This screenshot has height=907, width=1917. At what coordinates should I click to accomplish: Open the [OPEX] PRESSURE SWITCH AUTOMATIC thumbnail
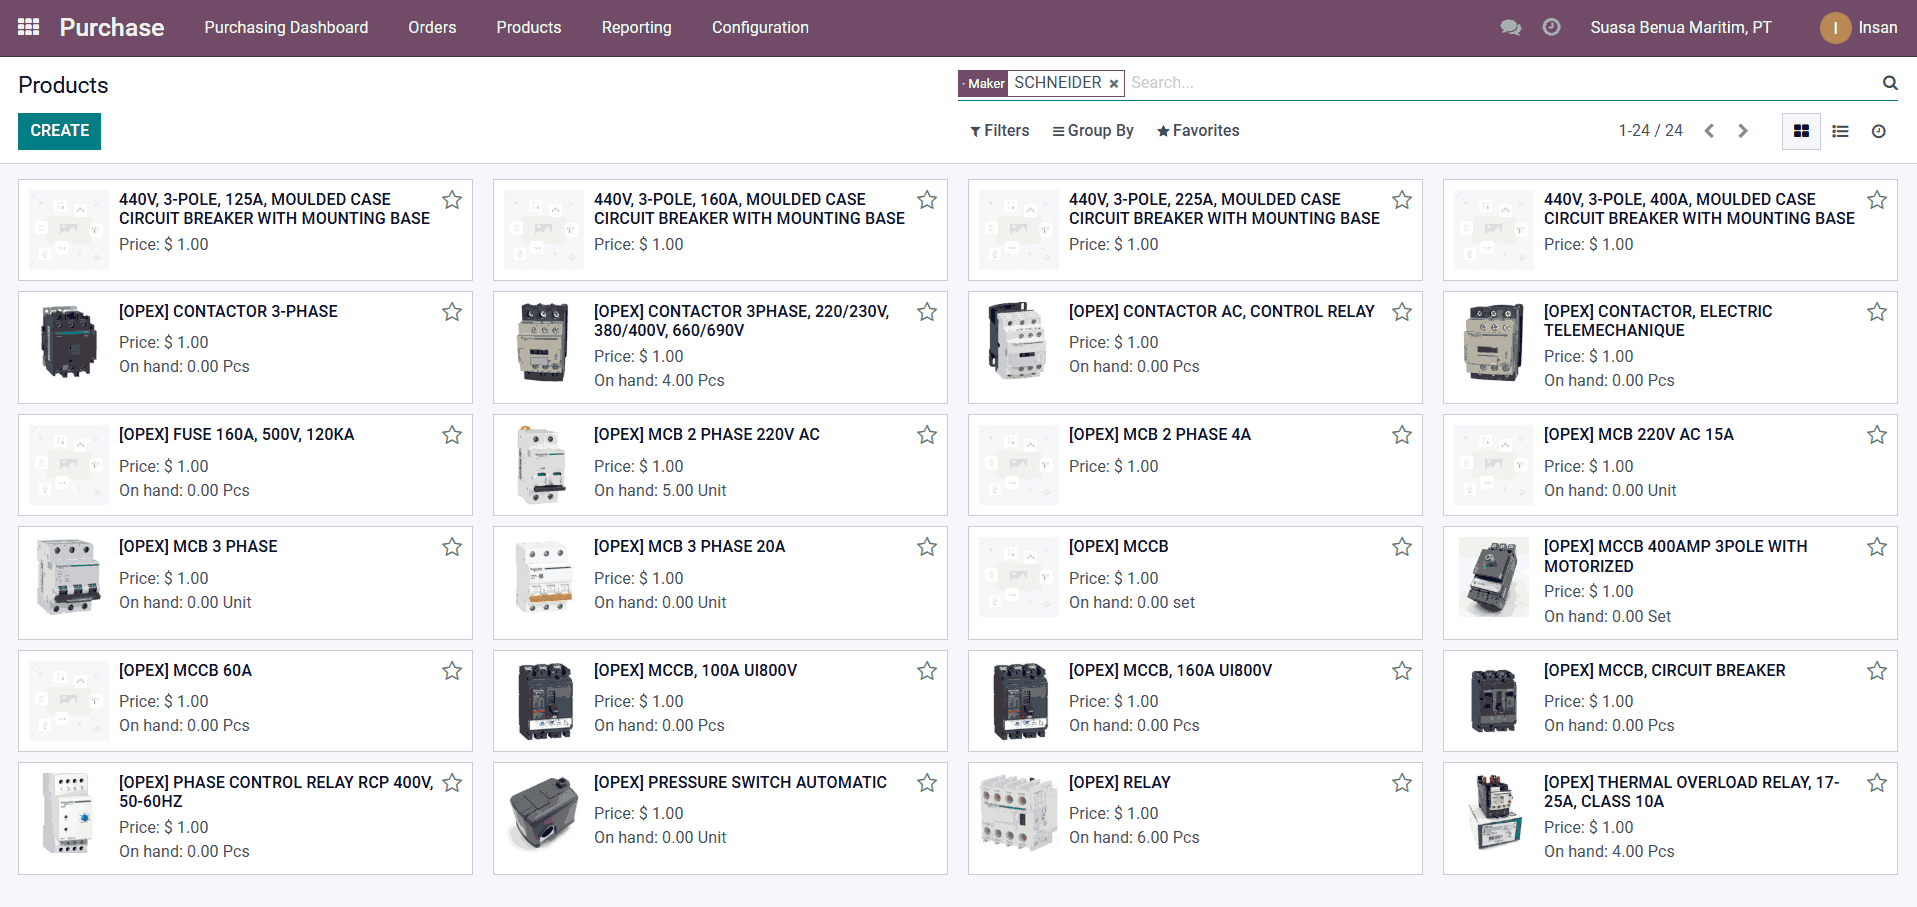tap(543, 813)
